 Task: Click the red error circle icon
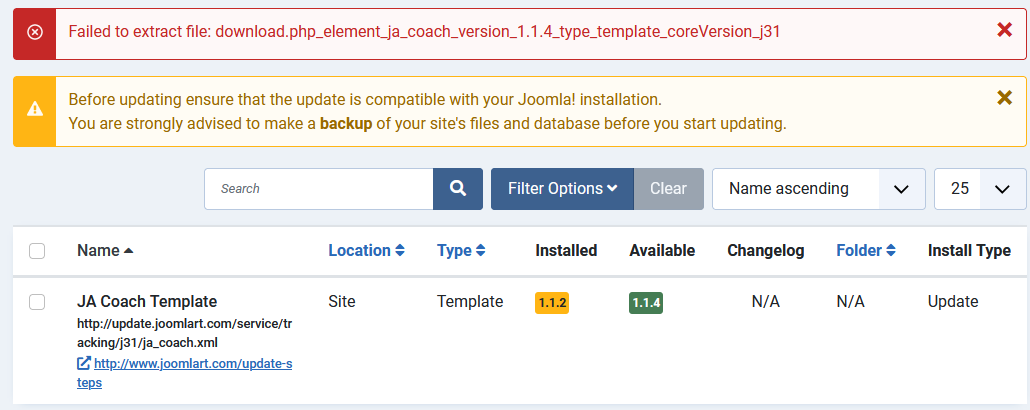[x=35, y=31]
